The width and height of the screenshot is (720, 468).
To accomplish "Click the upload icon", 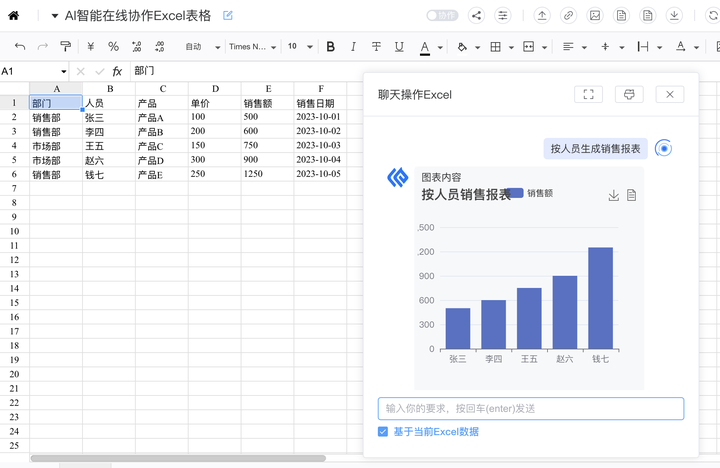I will 542,16.
